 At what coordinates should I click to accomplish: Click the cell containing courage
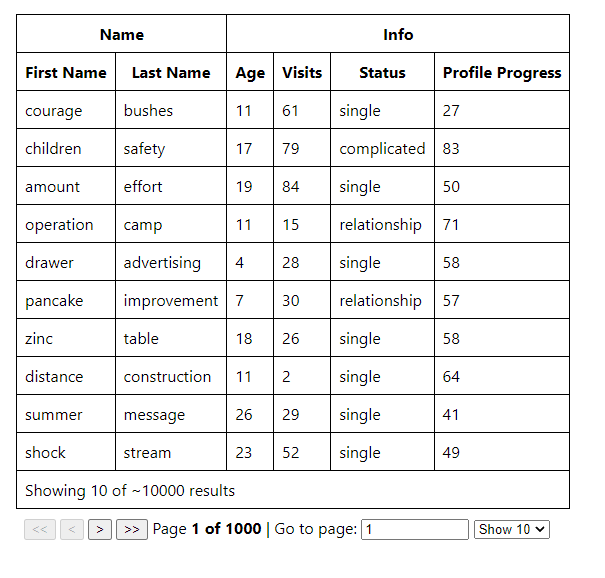click(x=54, y=111)
